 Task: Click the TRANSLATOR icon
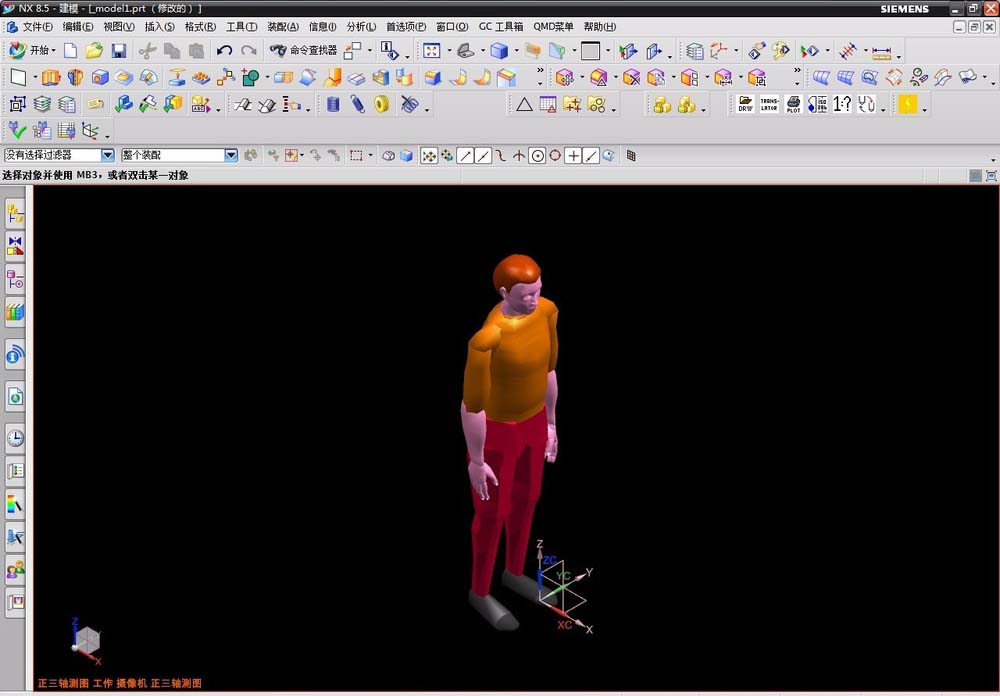pos(769,104)
